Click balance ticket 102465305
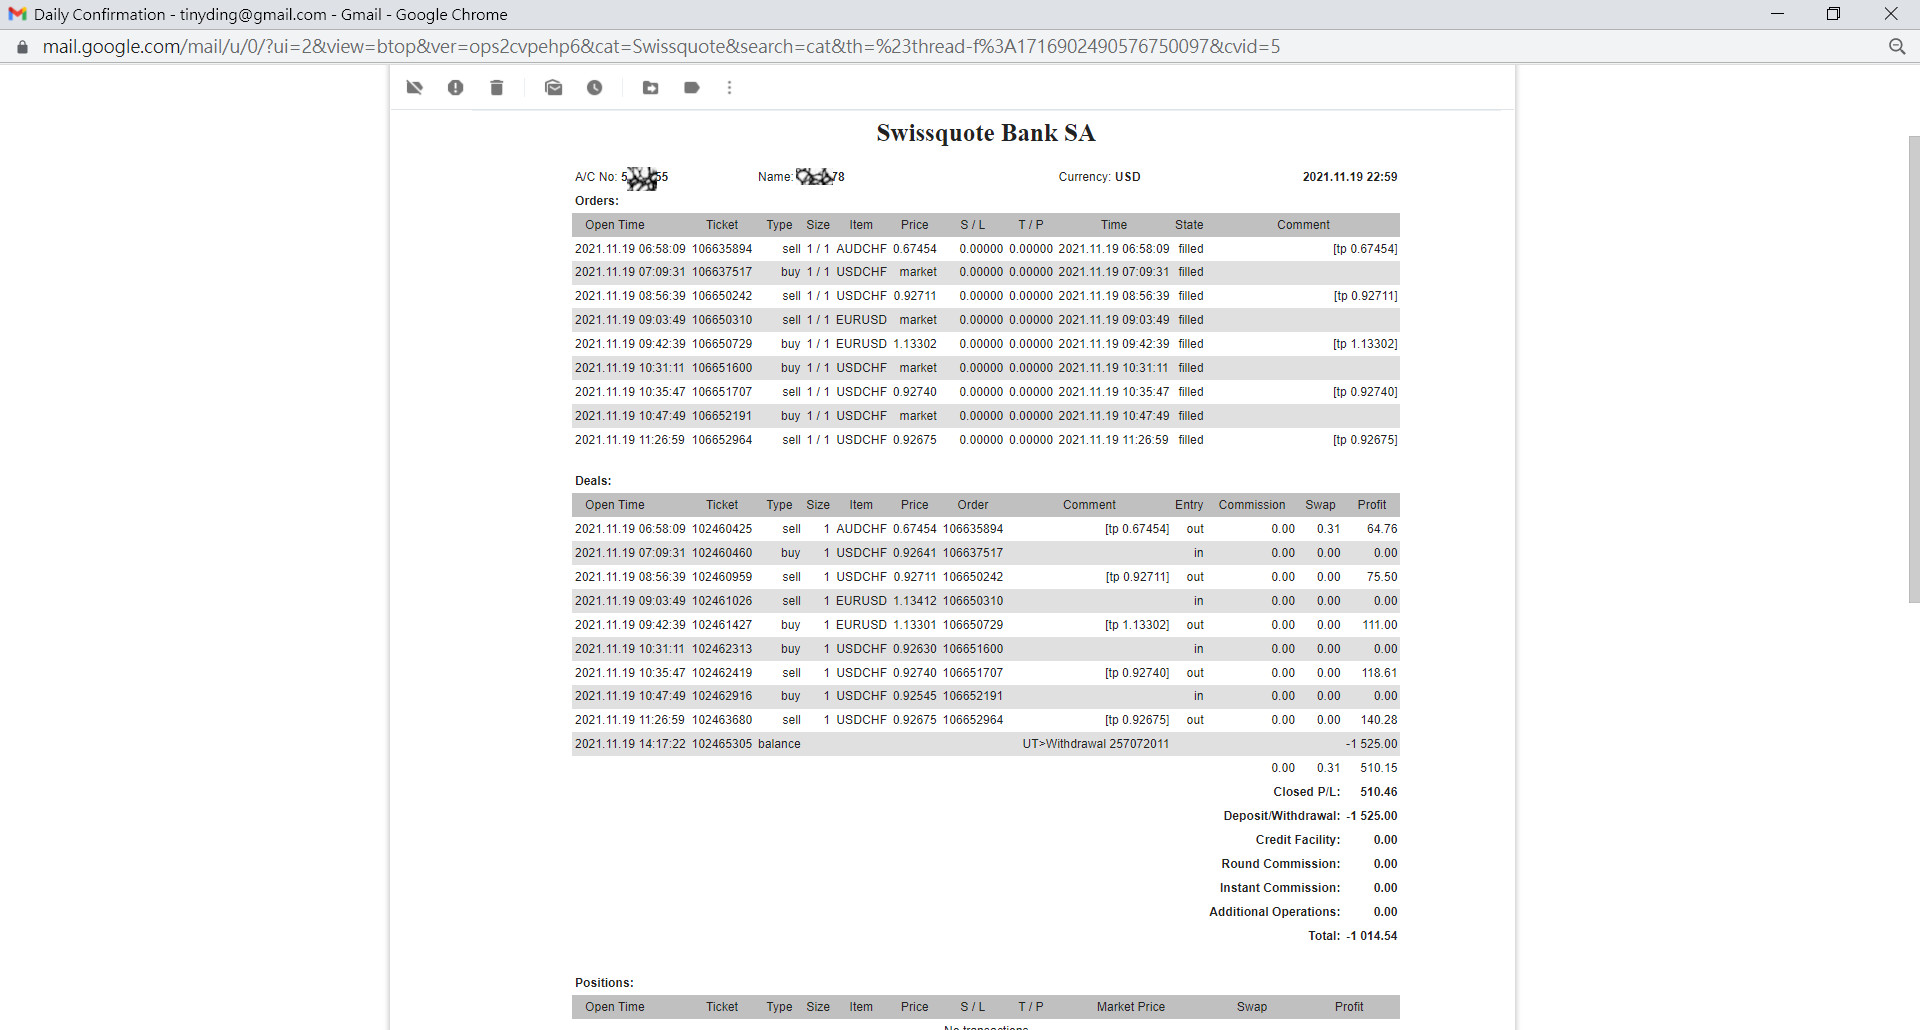The height and width of the screenshot is (1030, 1920). tap(722, 744)
